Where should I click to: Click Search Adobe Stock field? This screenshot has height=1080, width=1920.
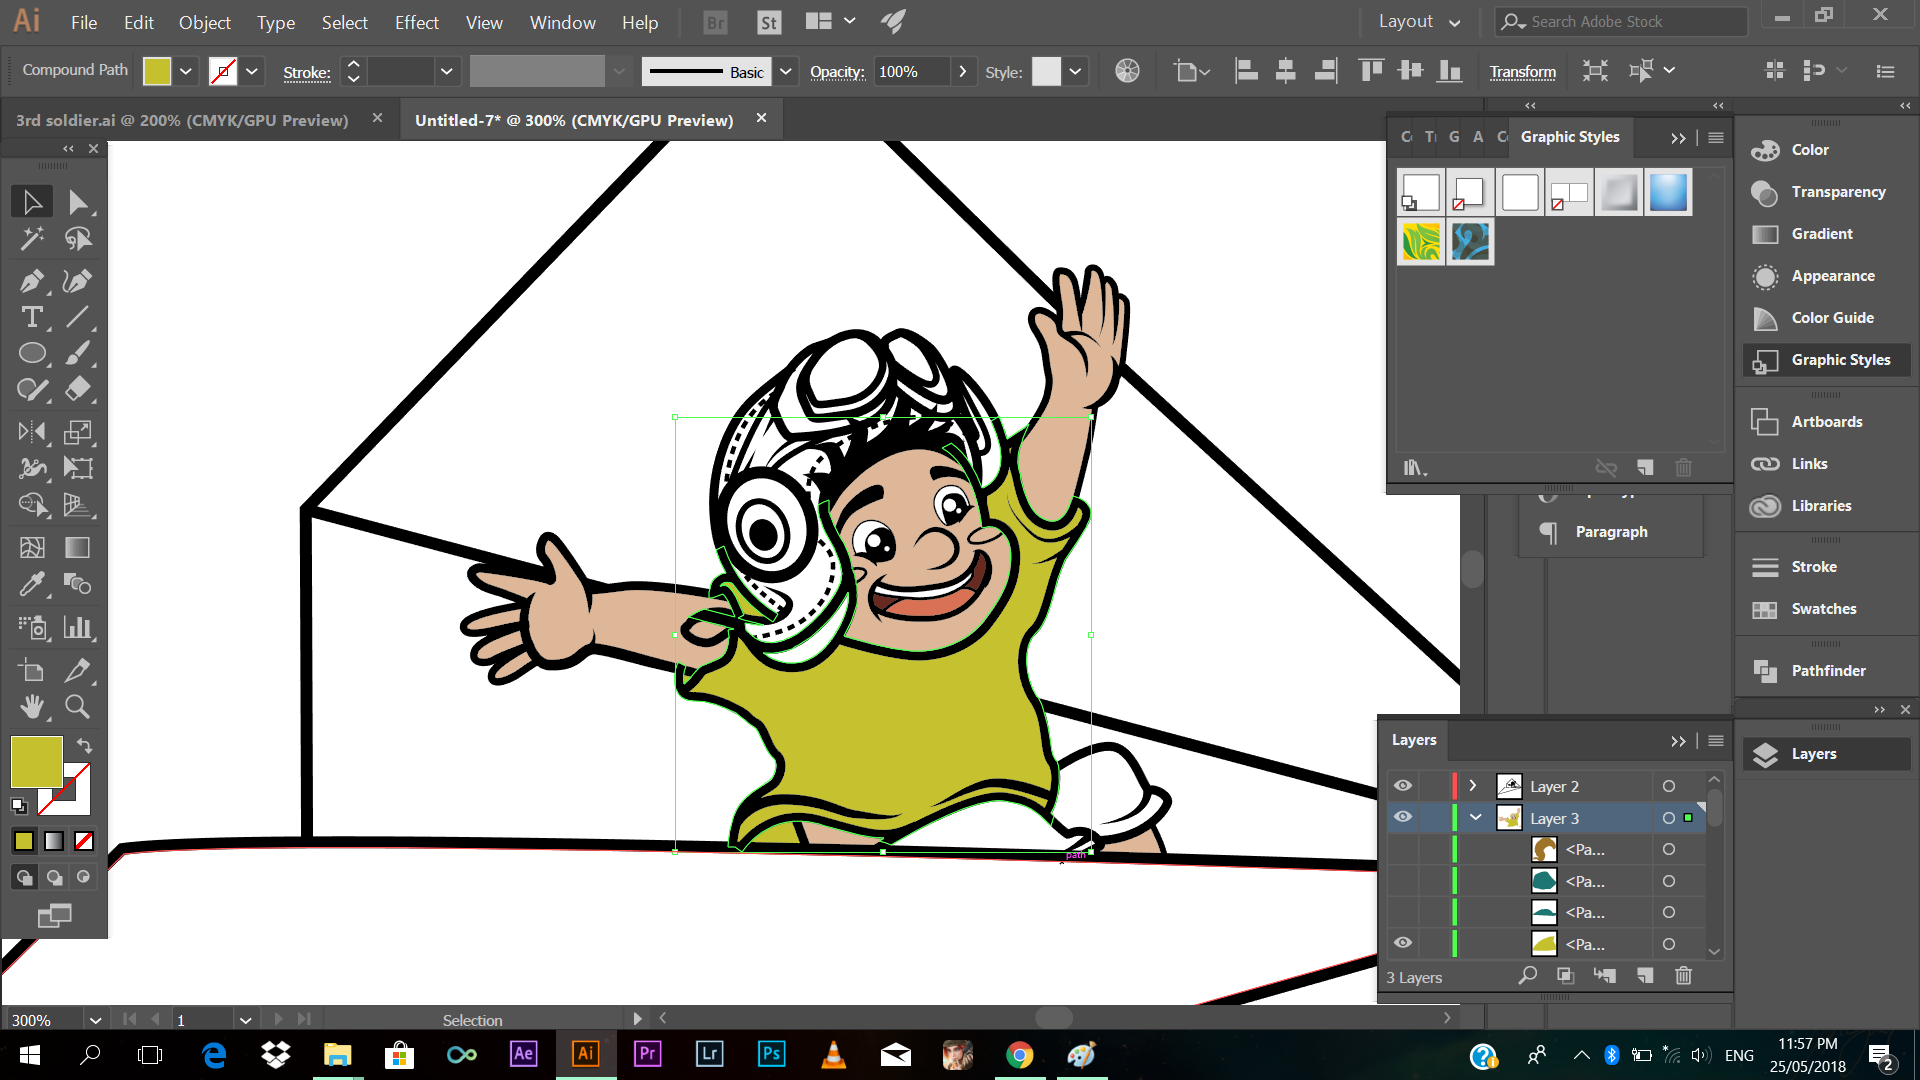pyautogui.click(x=1621, y=21)
